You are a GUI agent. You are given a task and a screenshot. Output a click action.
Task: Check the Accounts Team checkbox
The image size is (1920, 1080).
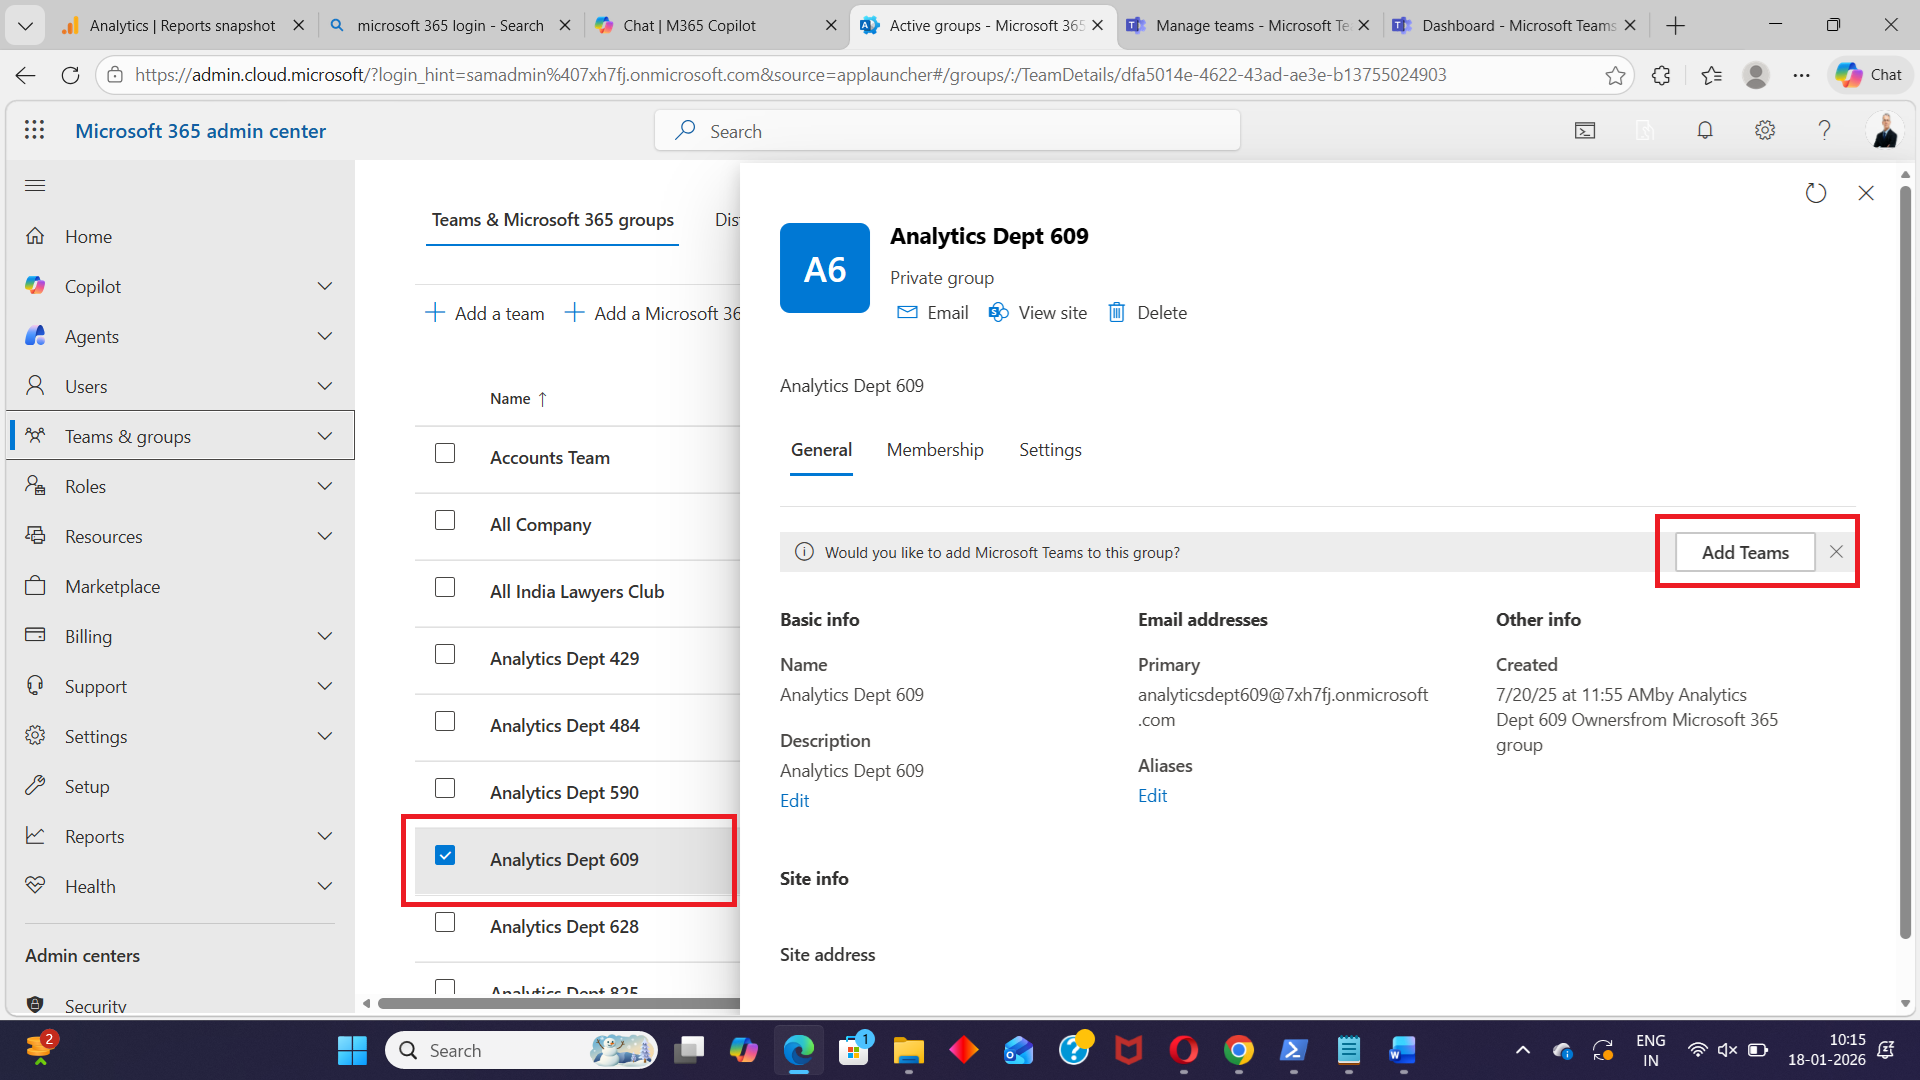pos(445,454)
